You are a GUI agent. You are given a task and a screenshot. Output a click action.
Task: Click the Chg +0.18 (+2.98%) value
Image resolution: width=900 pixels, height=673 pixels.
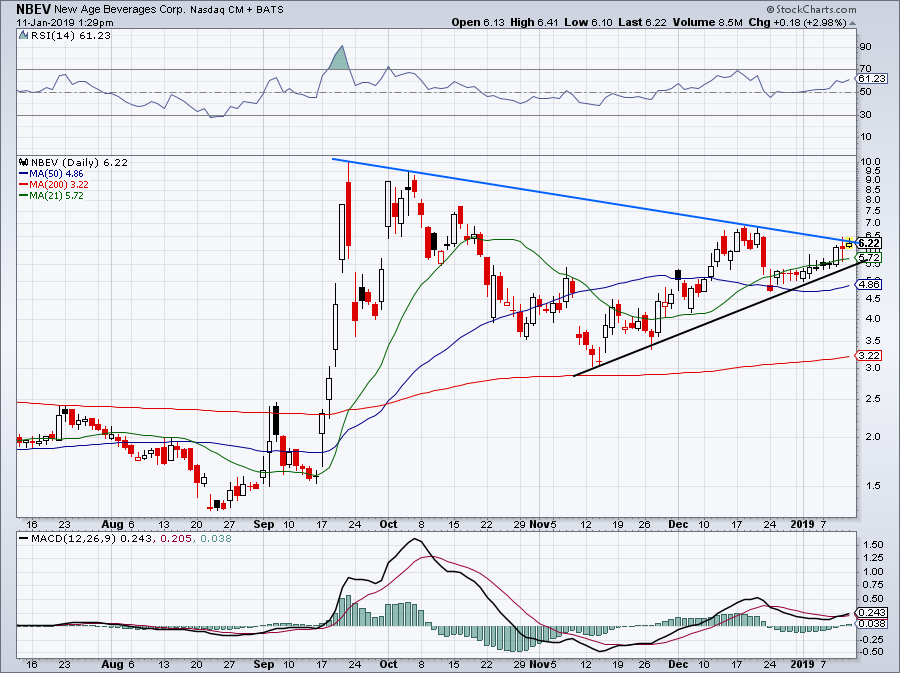798,22
